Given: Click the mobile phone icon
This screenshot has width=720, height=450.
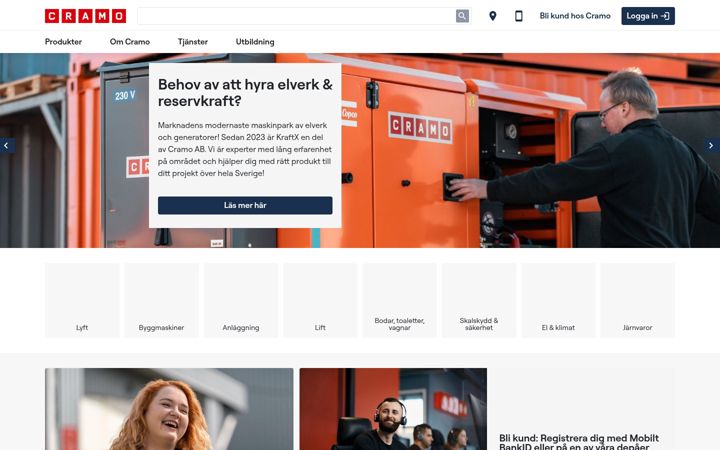Looking at the screenshot, I should point(519,16).
